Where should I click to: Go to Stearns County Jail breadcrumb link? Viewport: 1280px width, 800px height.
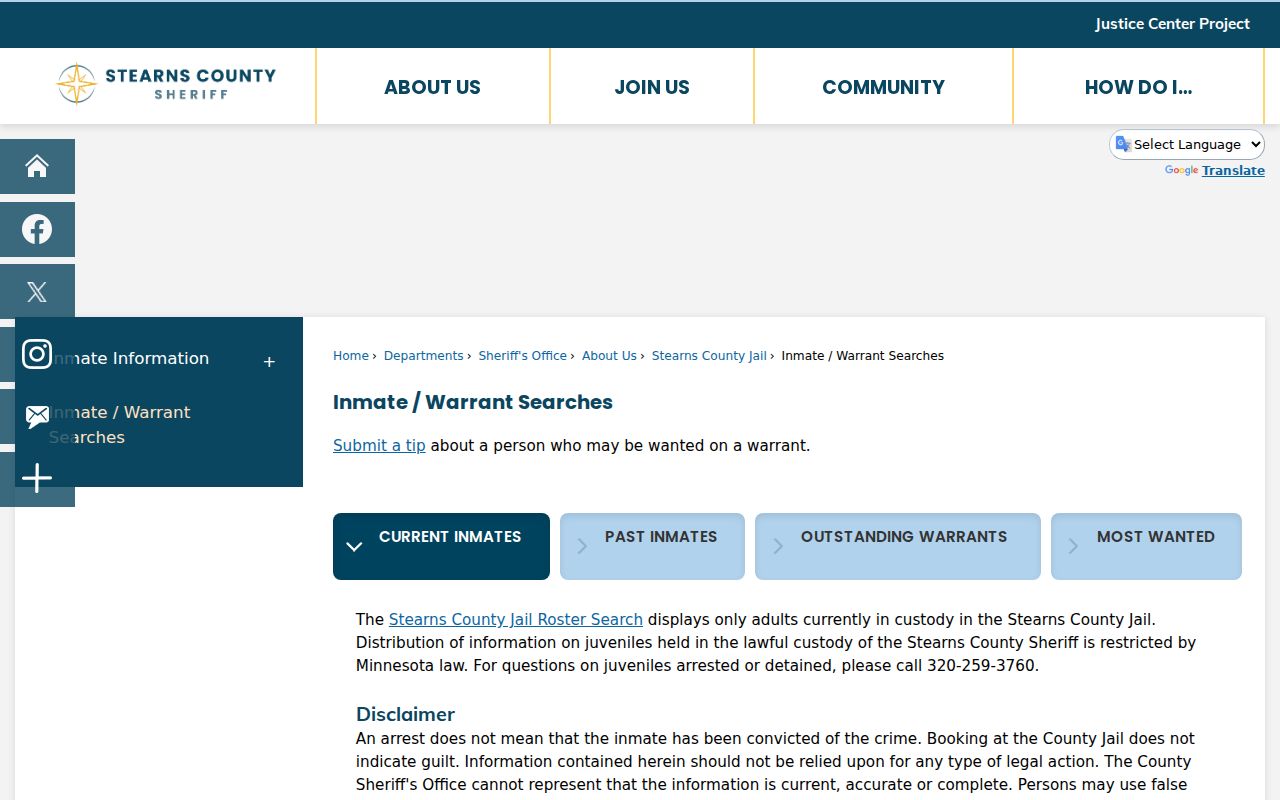709,355
